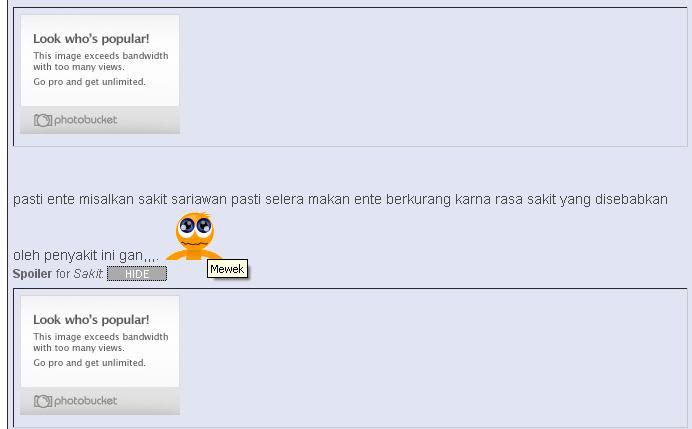Click 'Go pro and get unlimited.' under the Sakit spoiler
692x429 pixels.
coord(90,363)
